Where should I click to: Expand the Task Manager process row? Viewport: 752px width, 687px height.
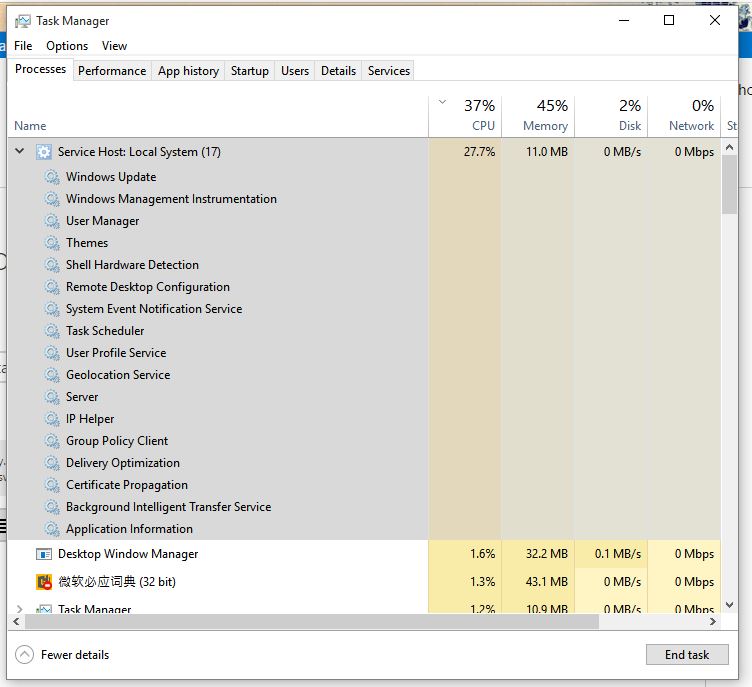click(19, 609)
